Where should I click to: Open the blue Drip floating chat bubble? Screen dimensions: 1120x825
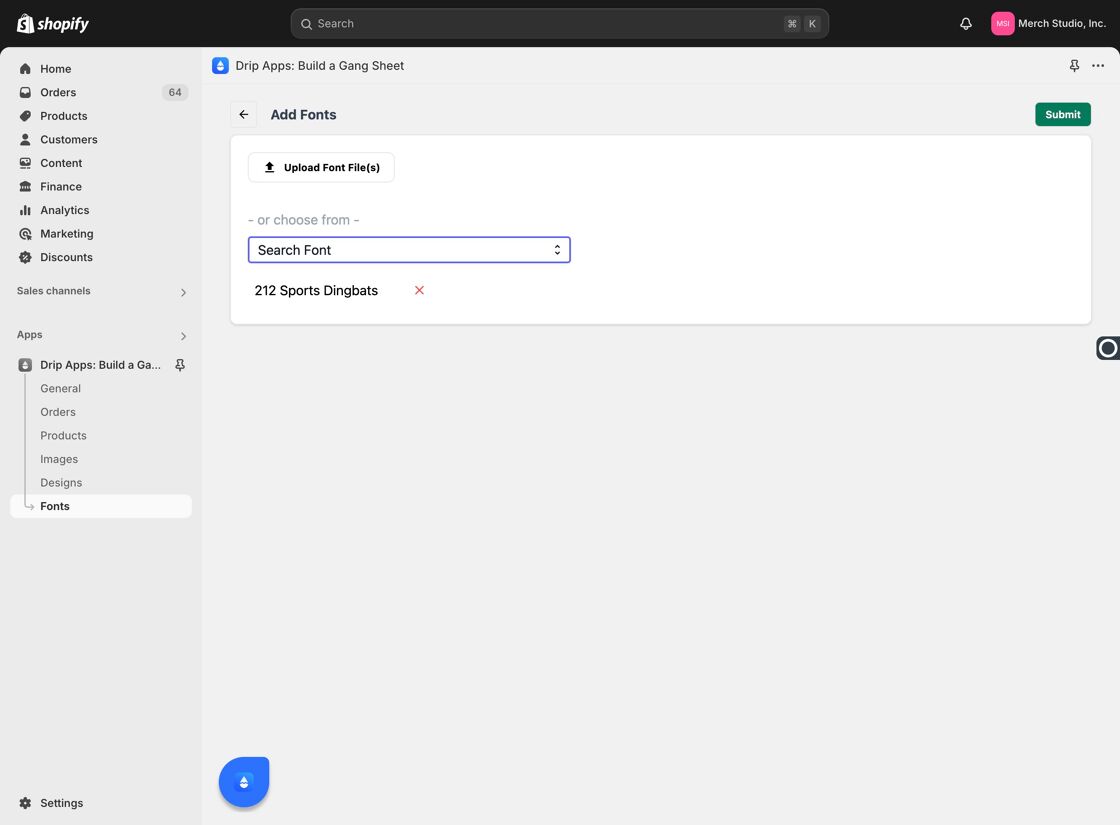244,782
